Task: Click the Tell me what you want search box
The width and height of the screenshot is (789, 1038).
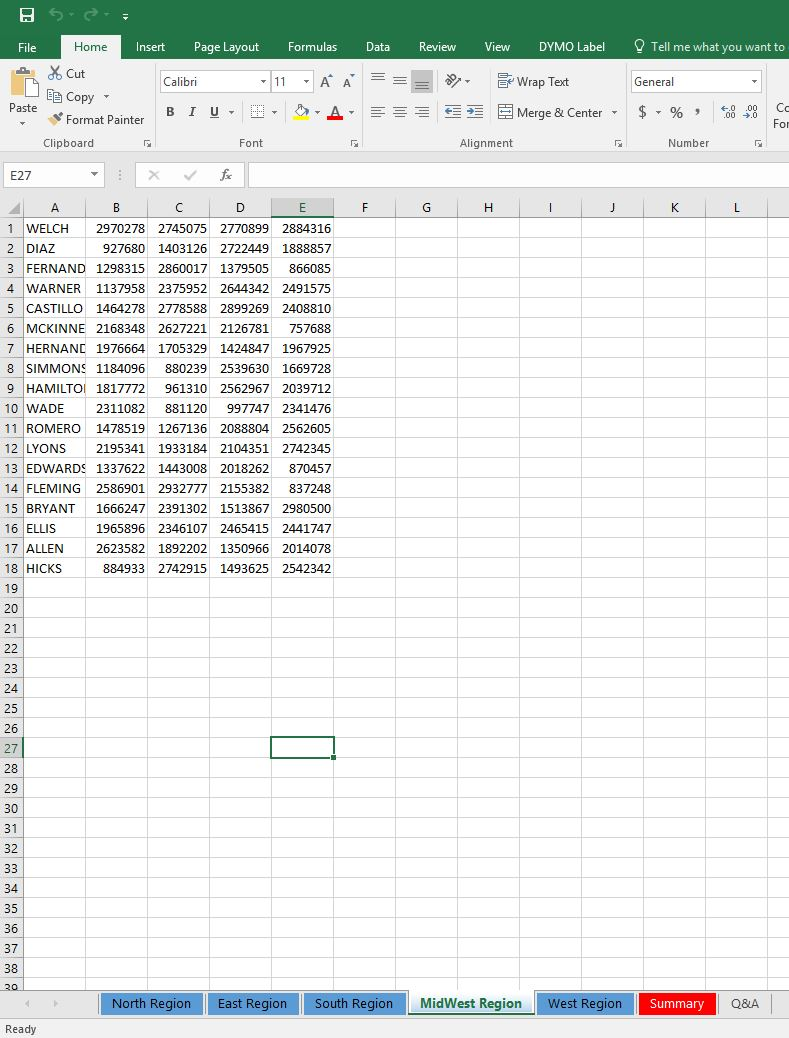Action: click(710, 47)
